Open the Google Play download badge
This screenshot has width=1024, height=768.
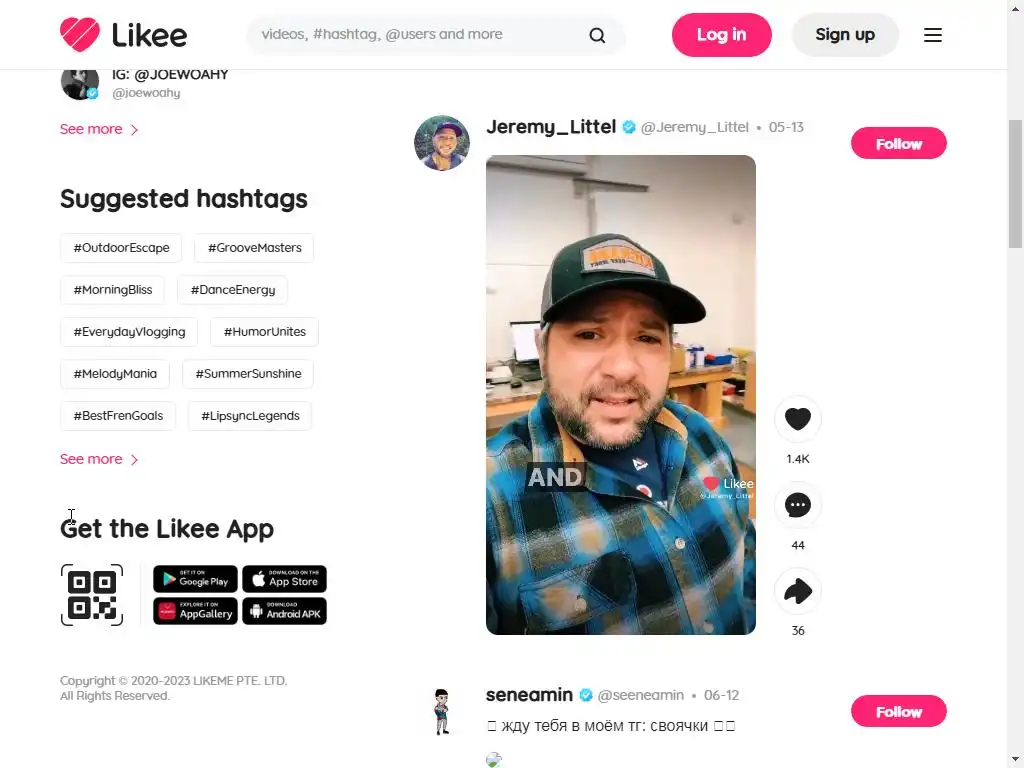(195, 579)
